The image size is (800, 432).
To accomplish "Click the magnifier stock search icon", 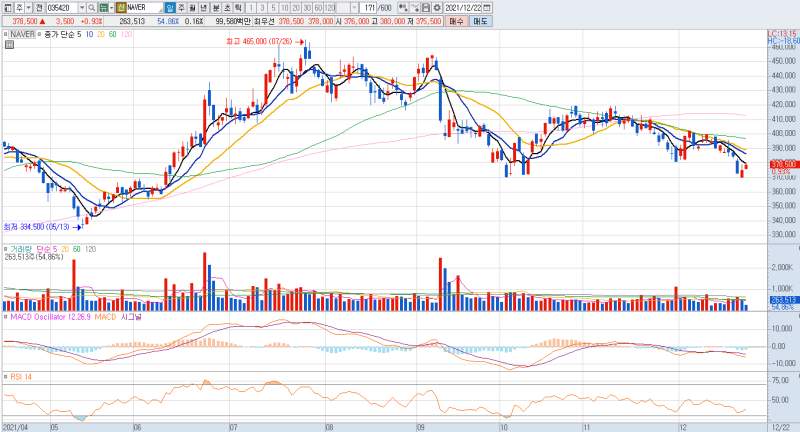I will [92, 8].
